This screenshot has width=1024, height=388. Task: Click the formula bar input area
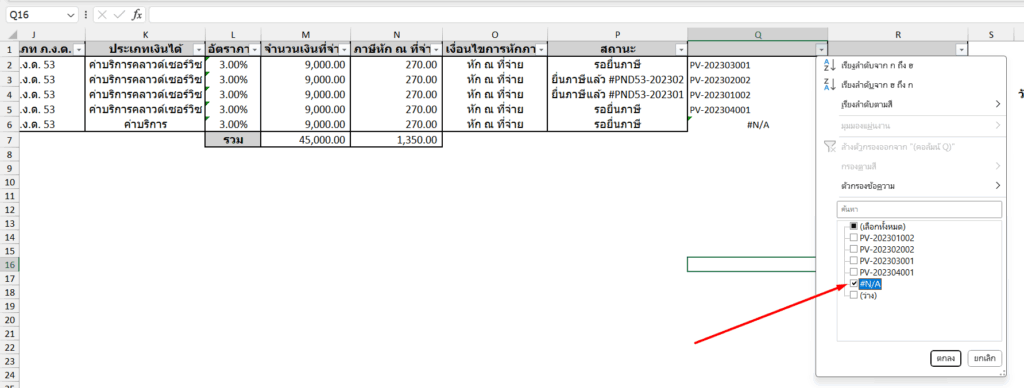(x=586, y=14)
